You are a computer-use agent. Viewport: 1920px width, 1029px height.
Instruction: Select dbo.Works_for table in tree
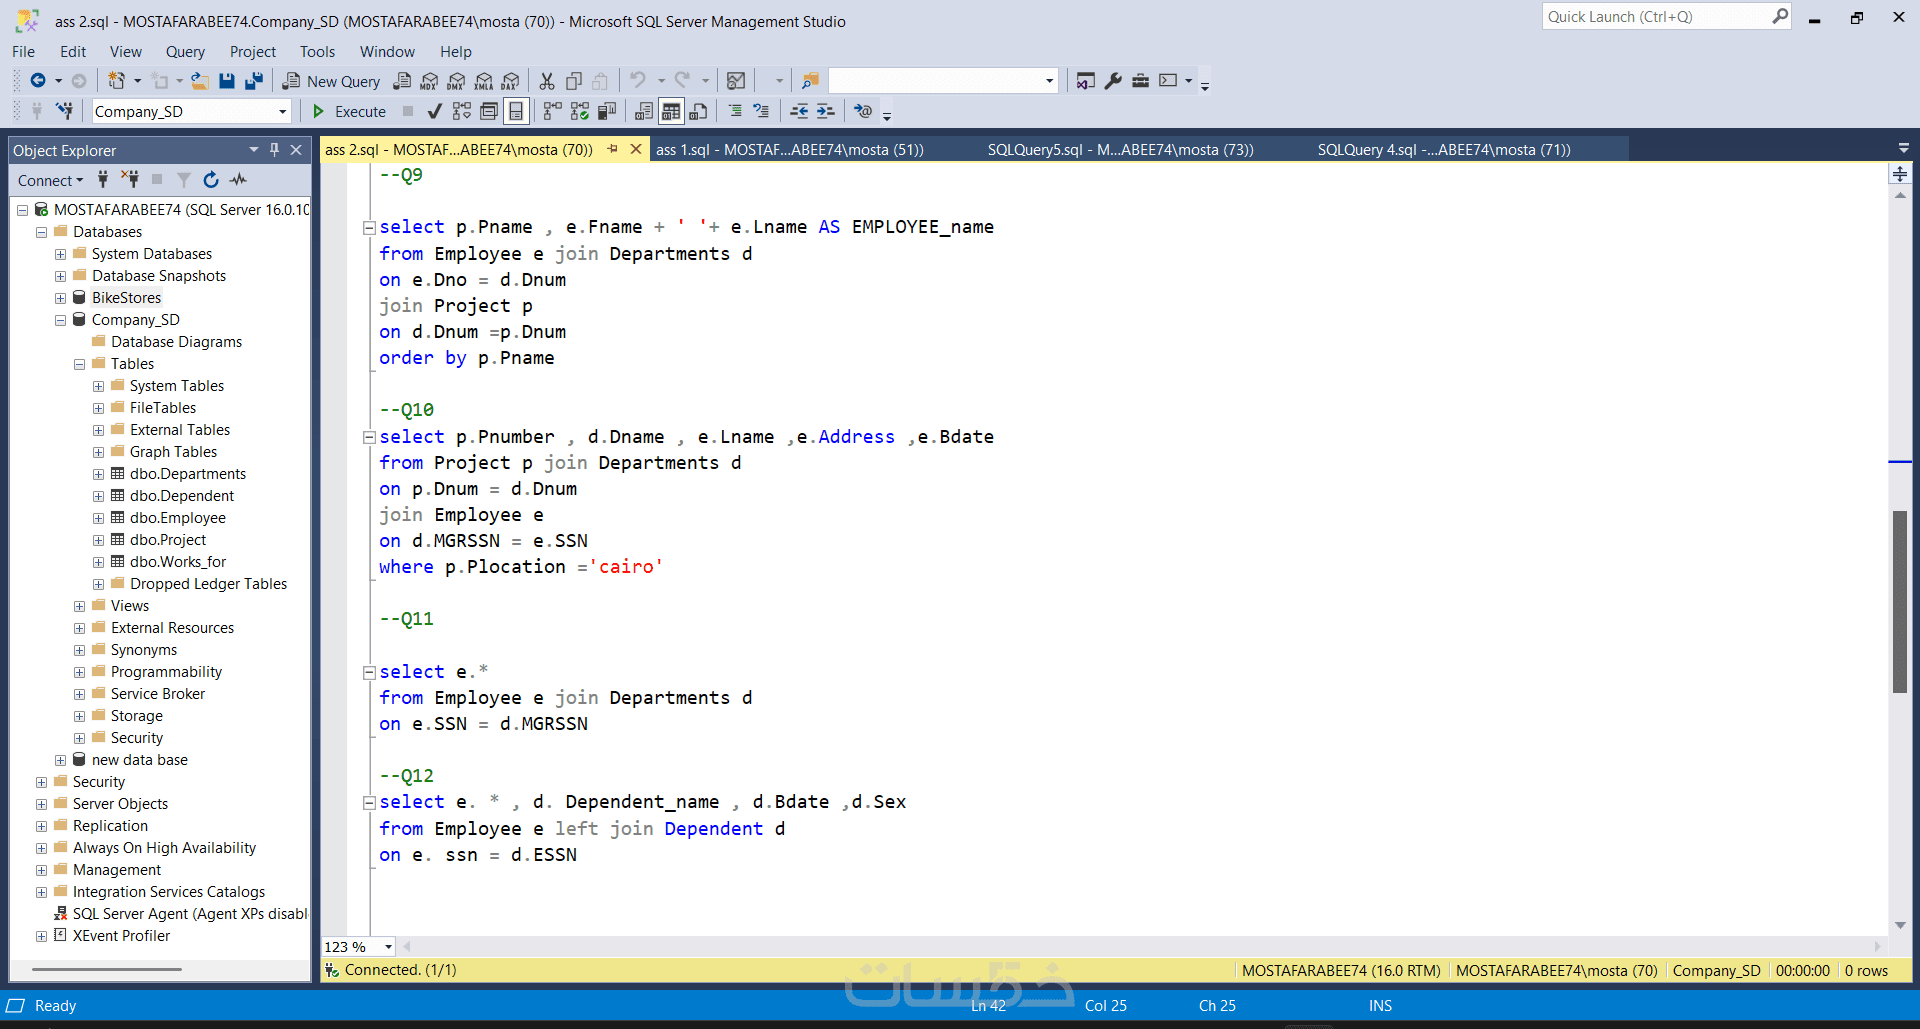[177, 562]
